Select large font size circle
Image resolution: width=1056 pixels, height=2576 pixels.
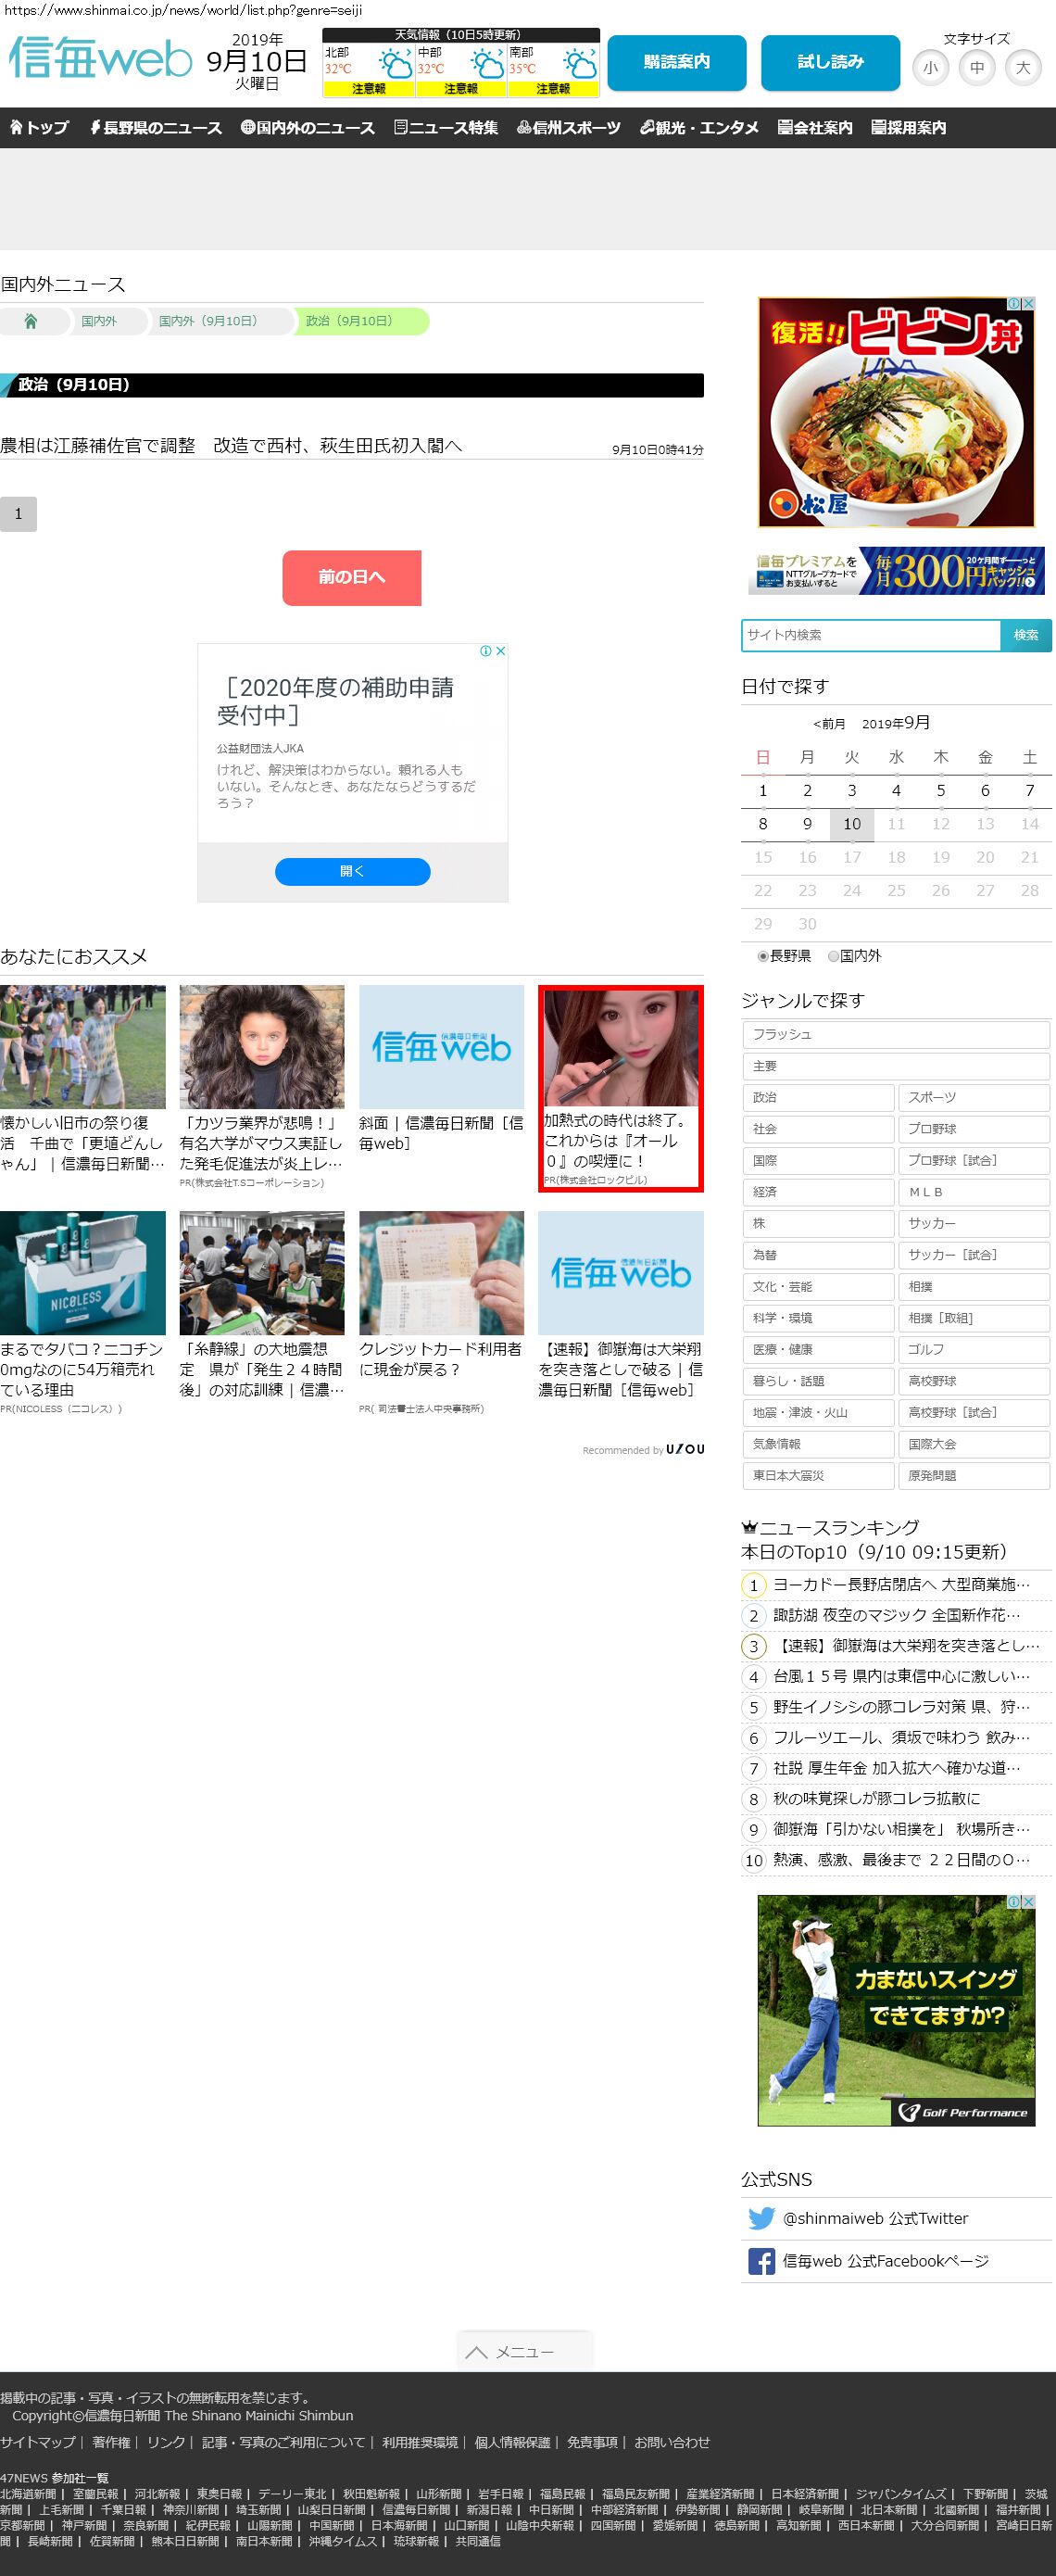point(1022,68)
